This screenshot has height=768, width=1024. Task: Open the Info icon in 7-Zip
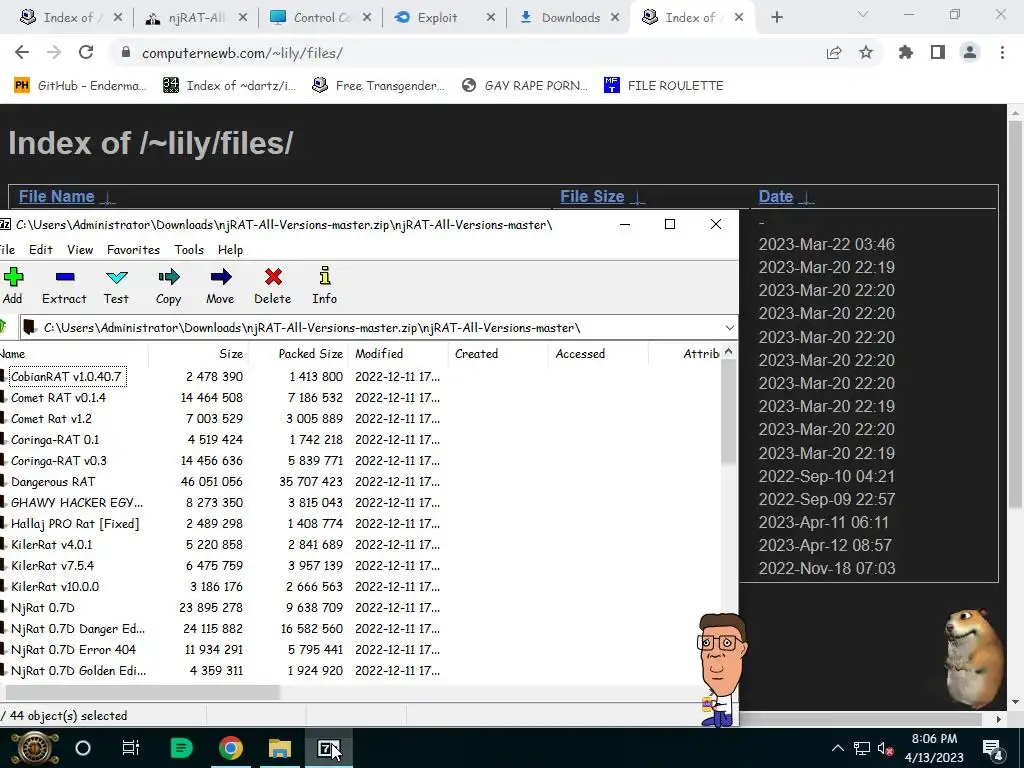point(325,276)
